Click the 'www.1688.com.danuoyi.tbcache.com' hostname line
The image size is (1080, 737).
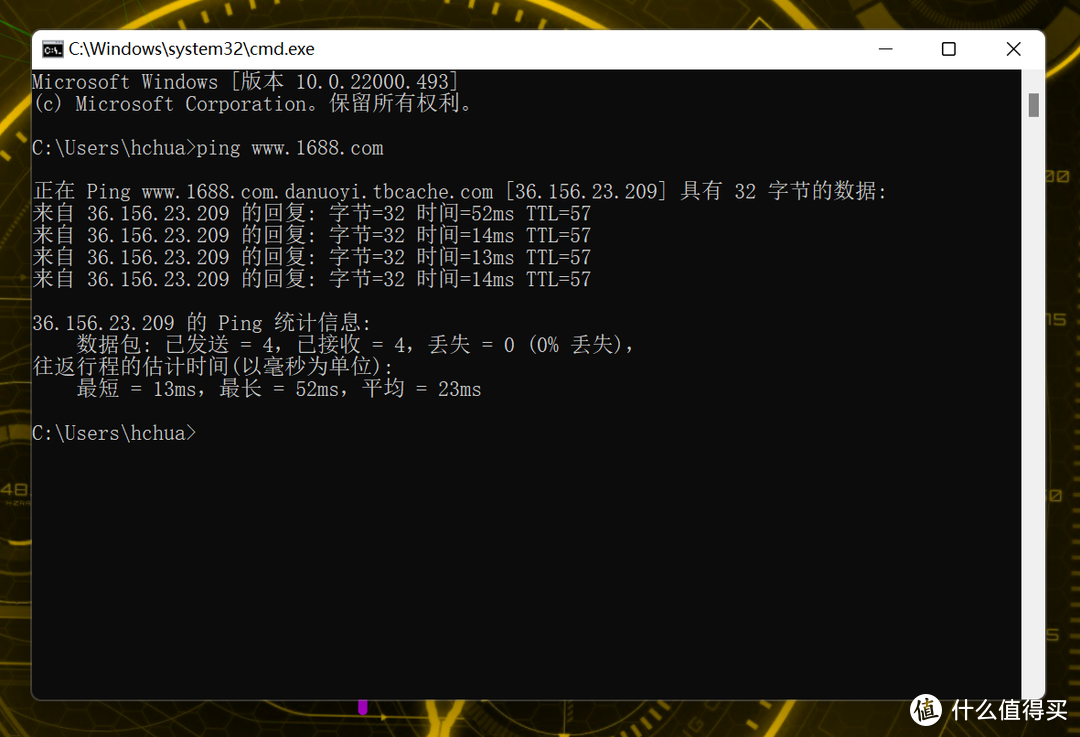coord(459,191)
